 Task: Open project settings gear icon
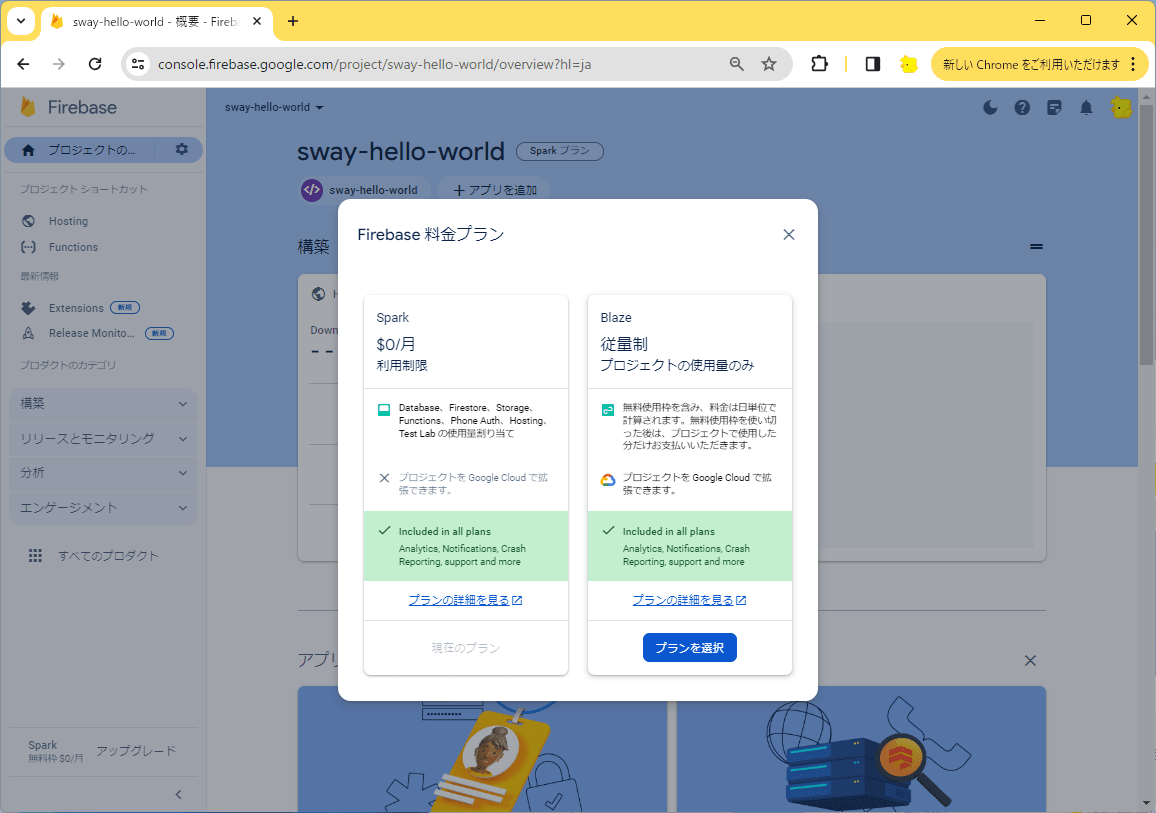(181, 150)
